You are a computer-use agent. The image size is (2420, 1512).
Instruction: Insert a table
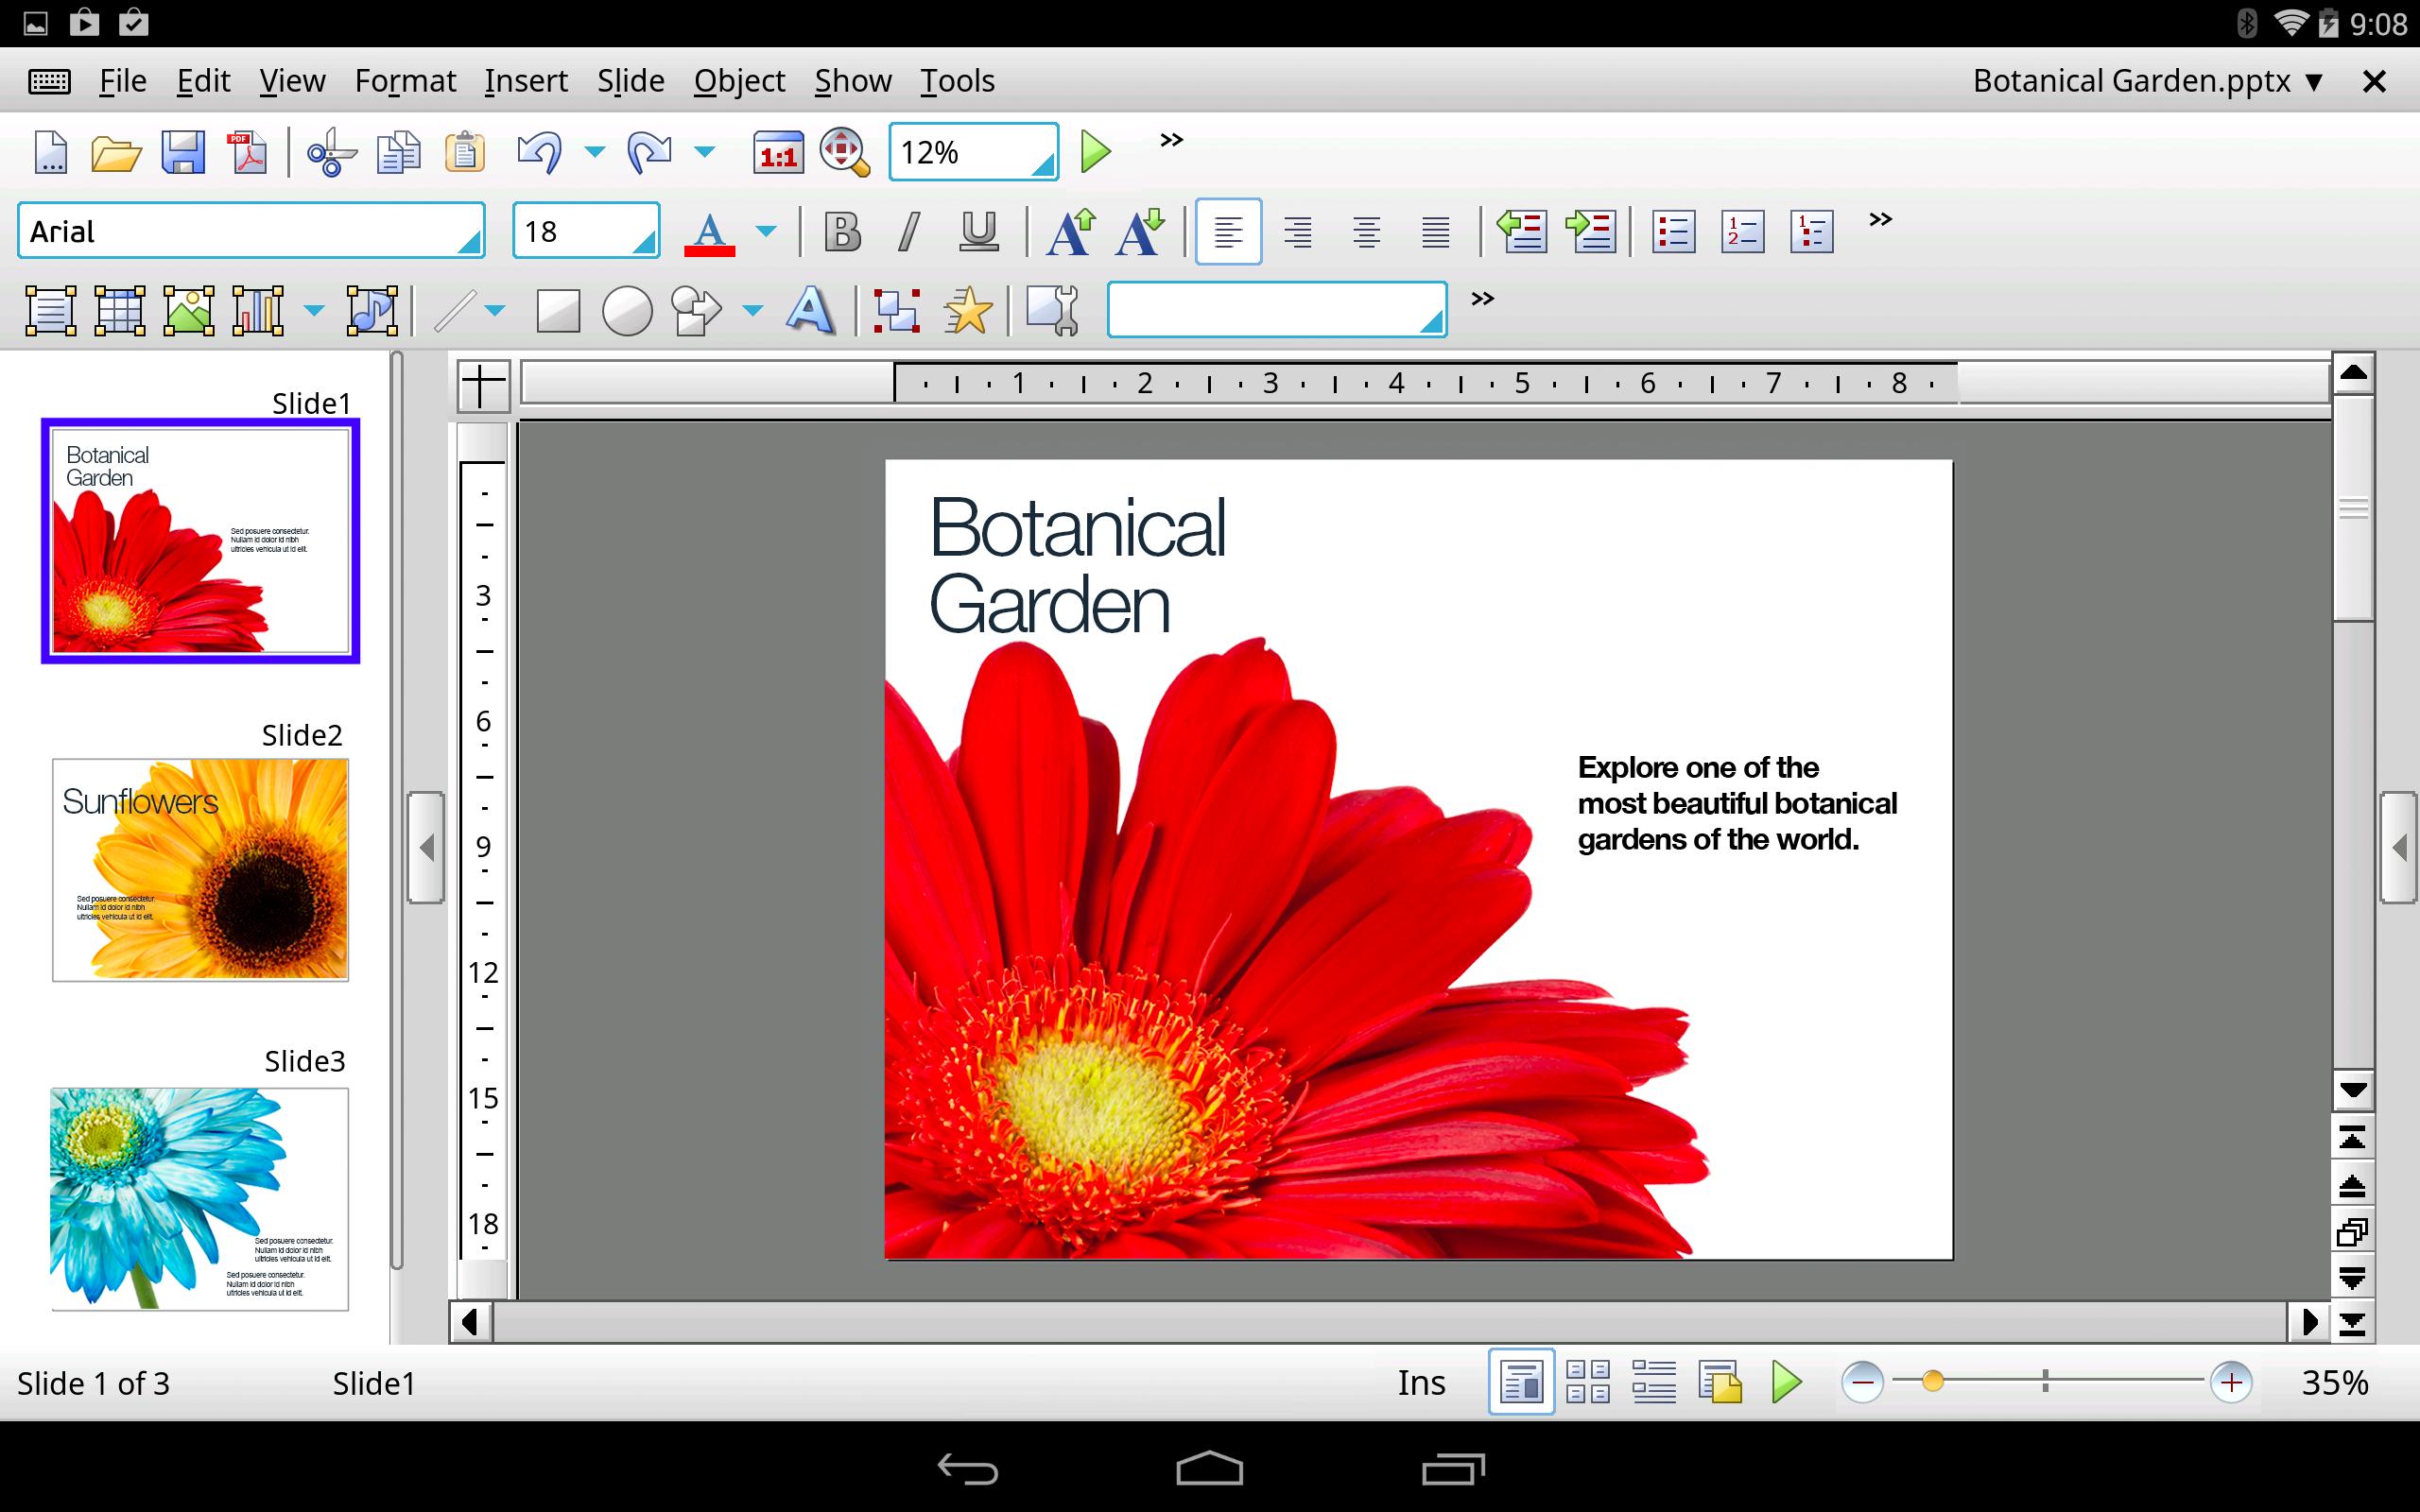click(119, 310)
